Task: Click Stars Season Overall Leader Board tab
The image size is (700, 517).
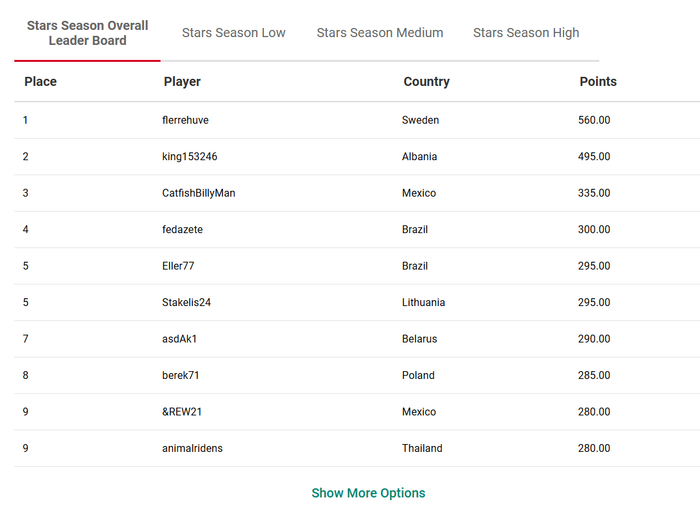Action: click(x=88, y=33)
